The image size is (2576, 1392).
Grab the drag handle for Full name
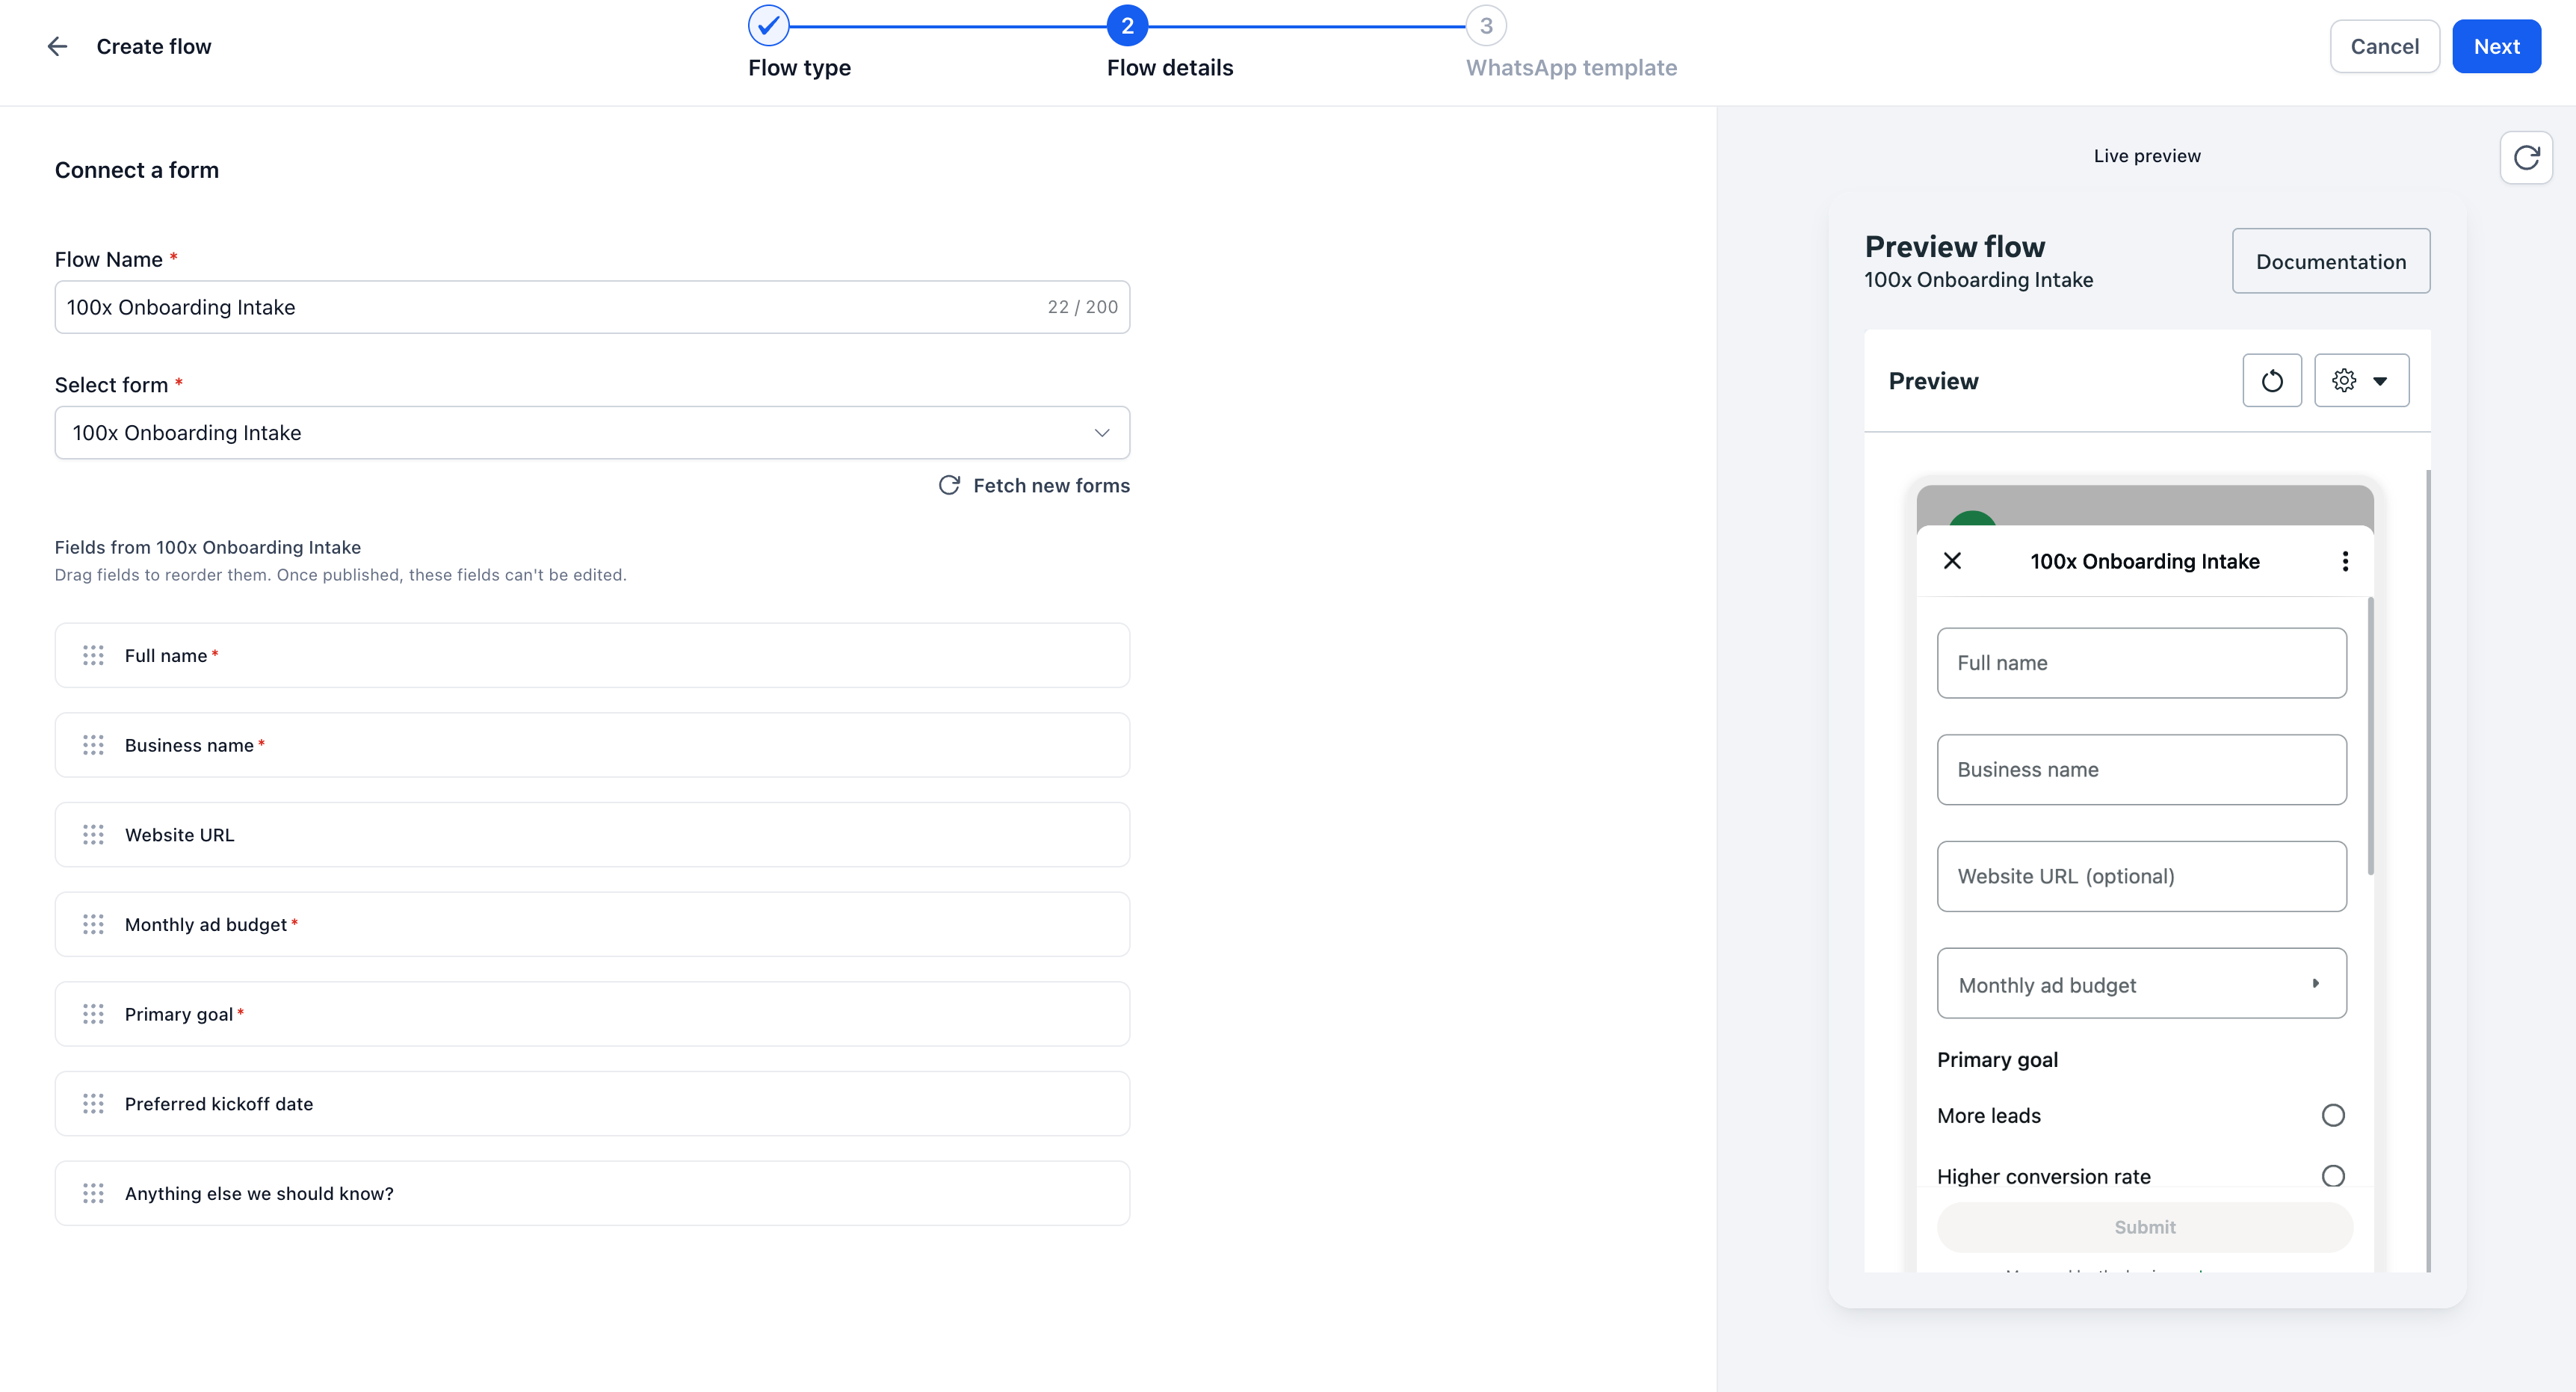tap(93, 655)
